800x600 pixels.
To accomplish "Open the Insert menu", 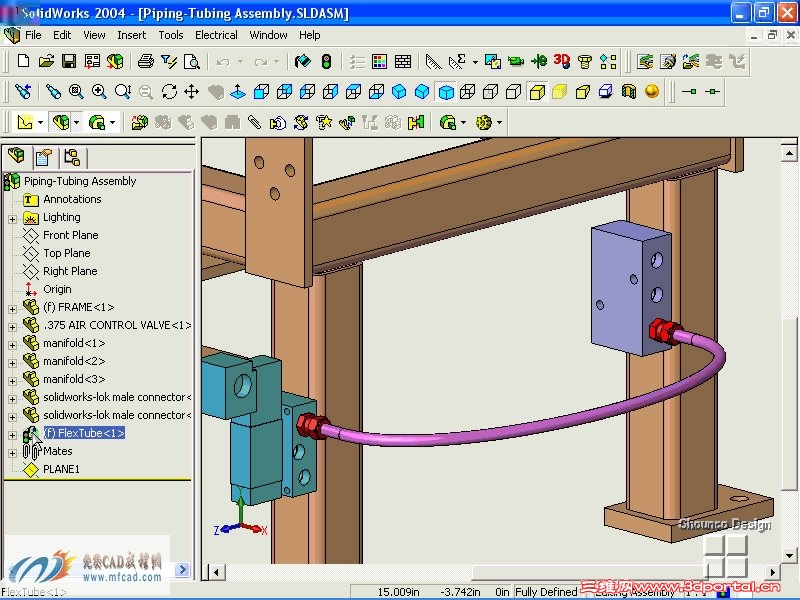I will tap(132, 35).
